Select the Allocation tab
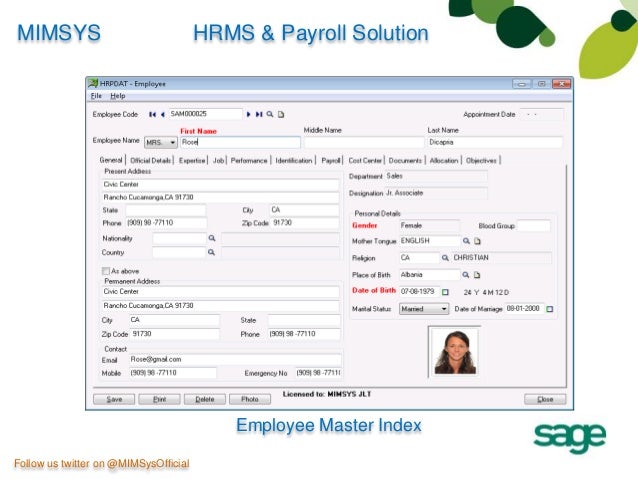The height and width of the screenshot is (479, 638). 444,160
